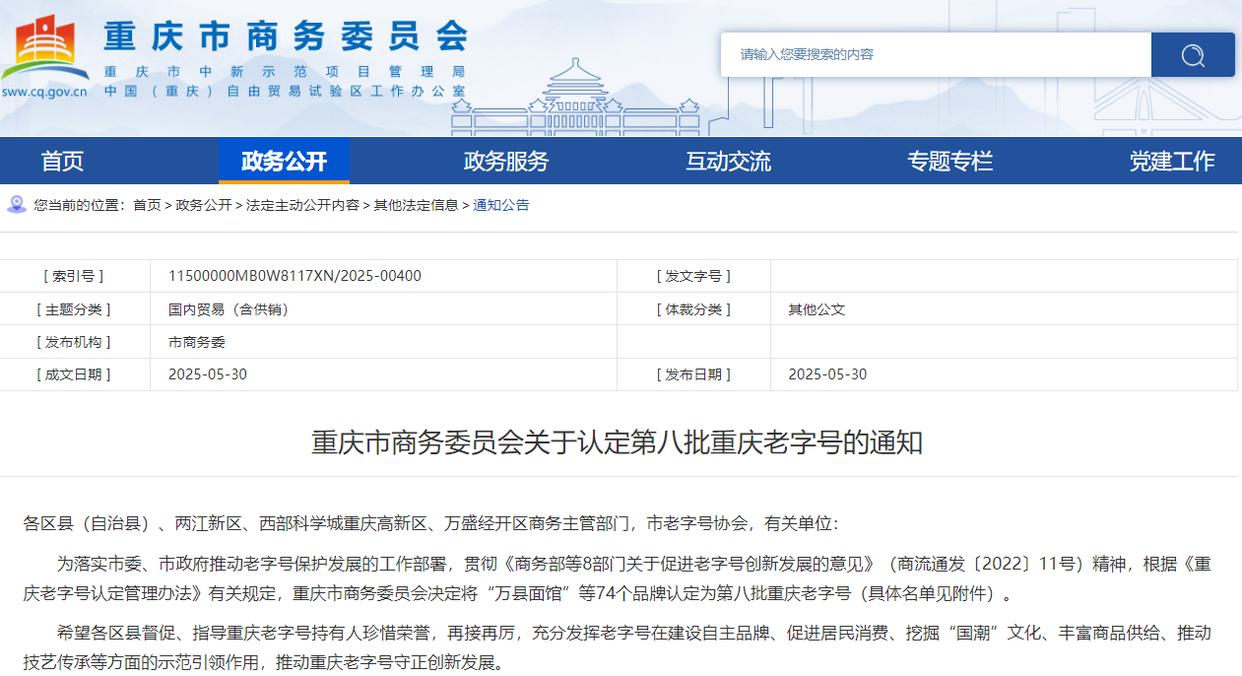Click the swww.cq.gov.cn text under logo
Viewport: 1242px width, 676px height.
coord(44,91)
